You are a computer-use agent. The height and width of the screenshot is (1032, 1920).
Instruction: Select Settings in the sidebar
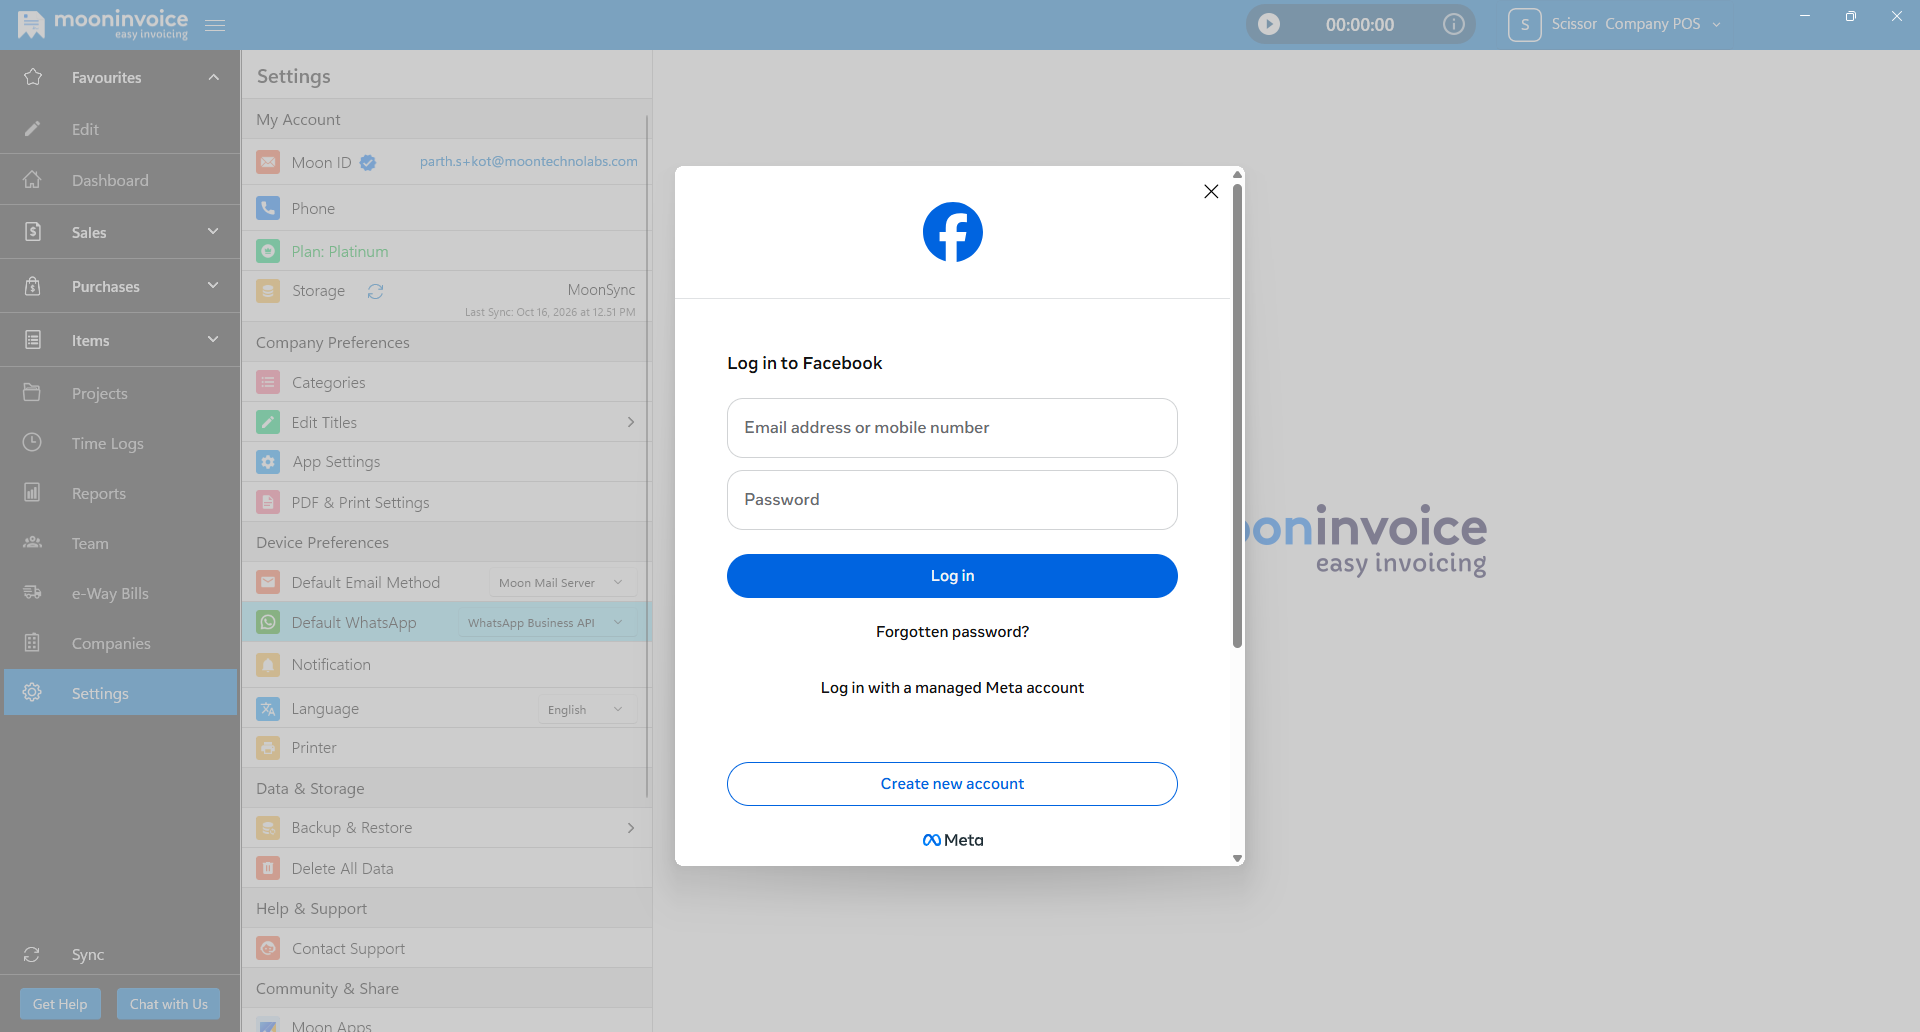(x=120, y=692)
